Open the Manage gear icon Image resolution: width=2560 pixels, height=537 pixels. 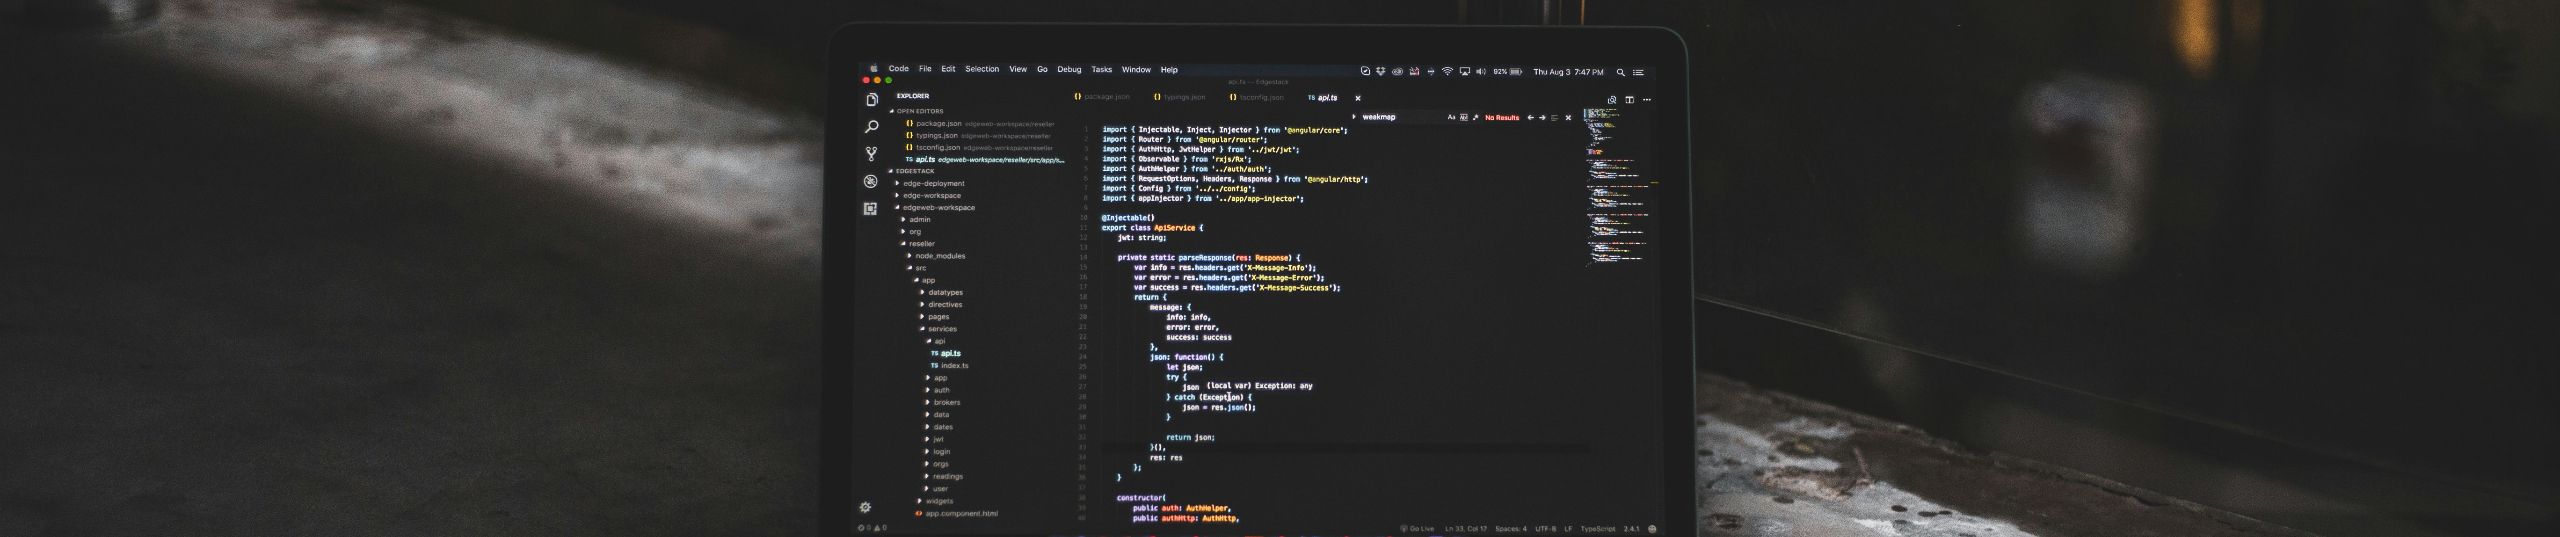[865, 507]
